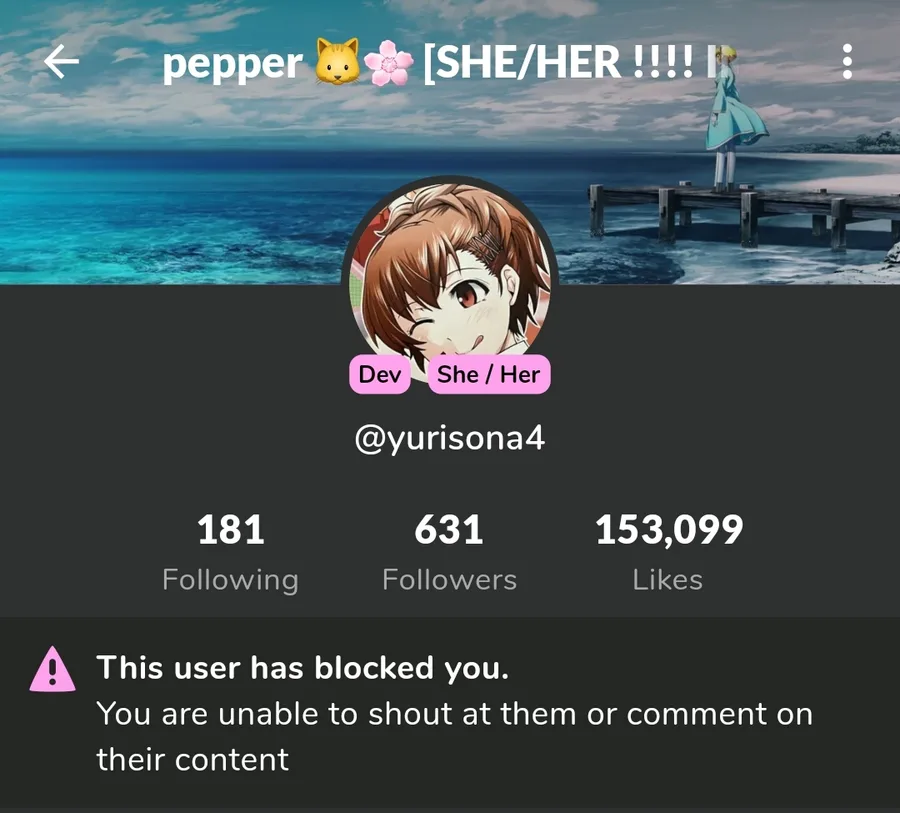The height and width of the screenshot is (813, 900).
Task: Tap the pink Dev badge
Action: click(379, 374)
